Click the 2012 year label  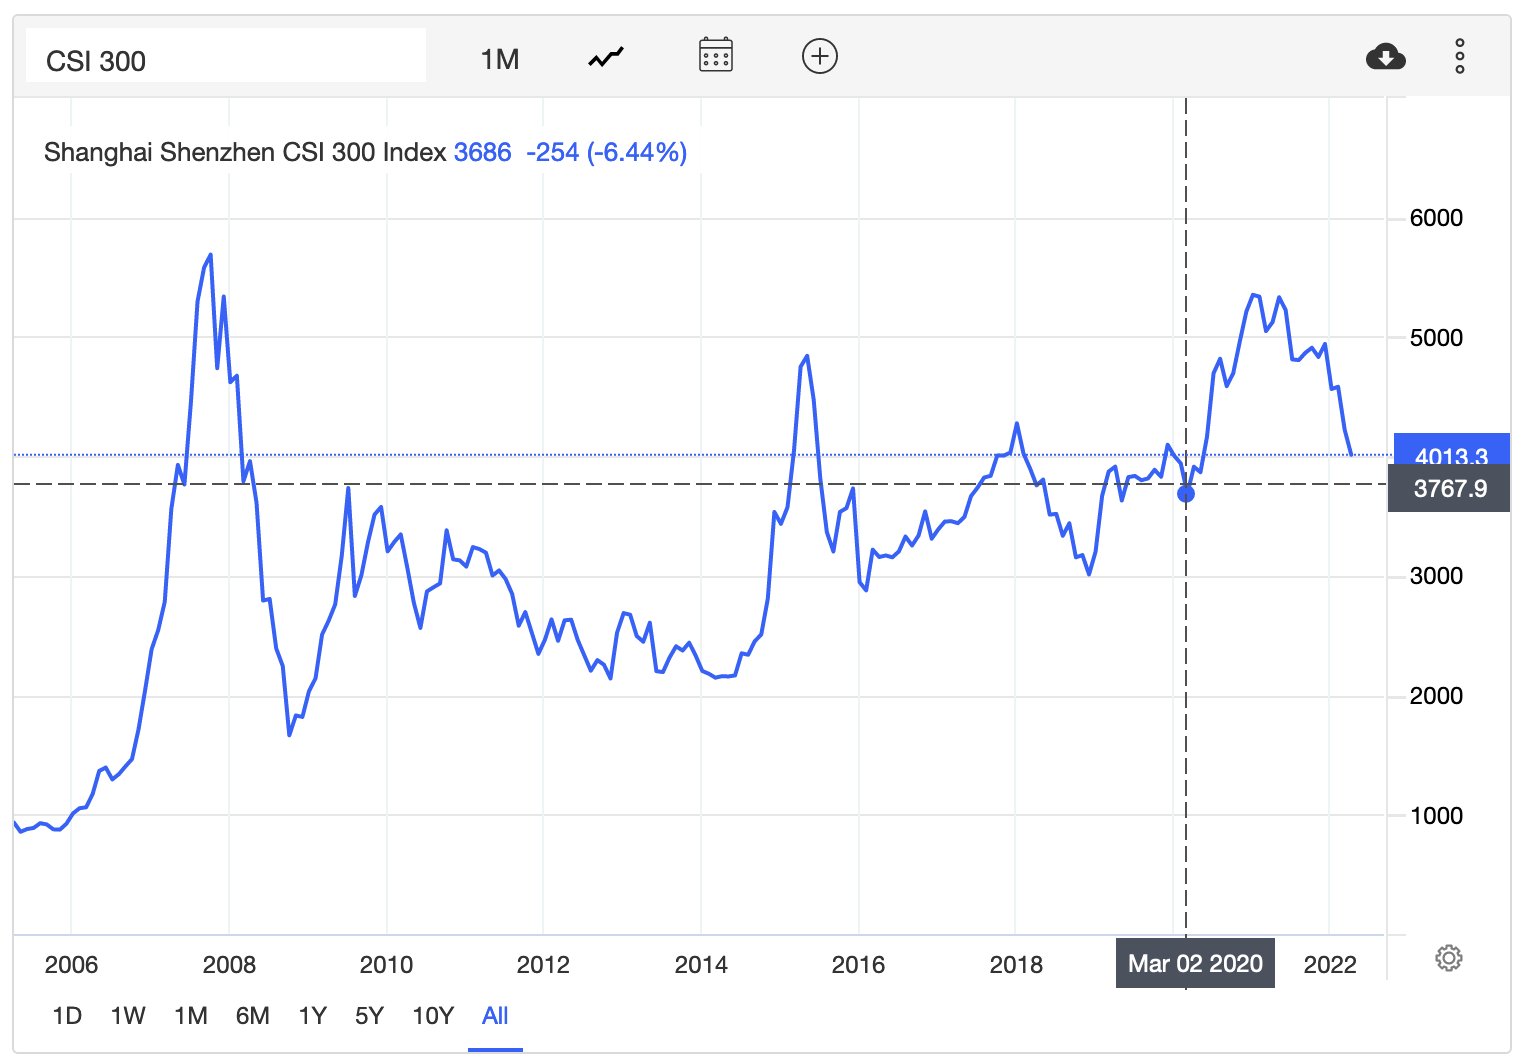point(543,964)
